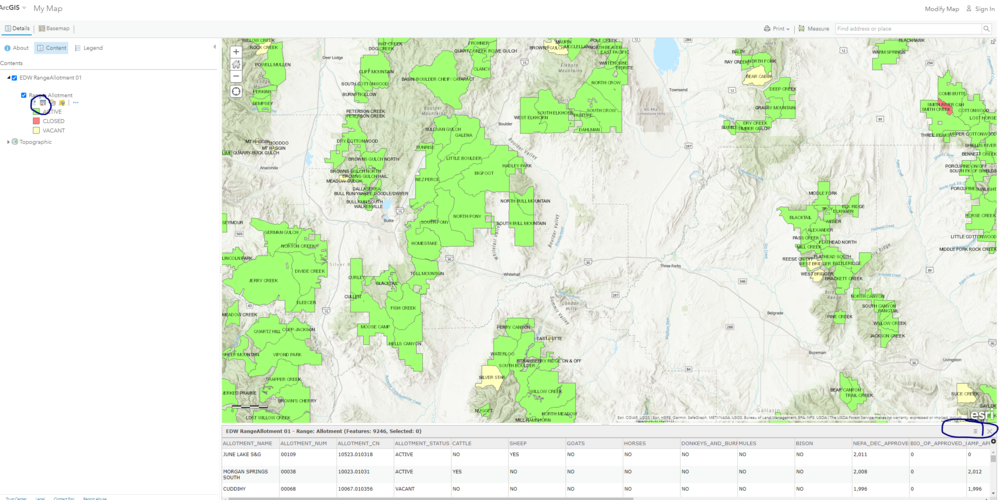999x500 pixels.
Task: Click the ALLOTMENT_CN column header
Action: click(x=365, y=443)
